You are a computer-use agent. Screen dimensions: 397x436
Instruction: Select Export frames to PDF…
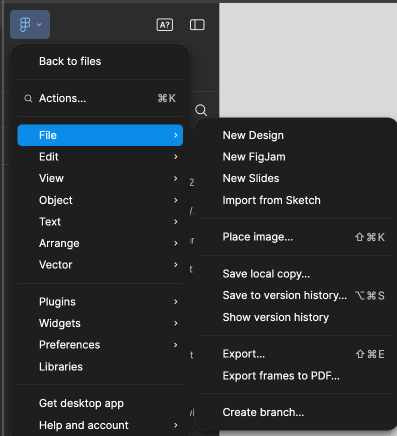click(296, 376)
